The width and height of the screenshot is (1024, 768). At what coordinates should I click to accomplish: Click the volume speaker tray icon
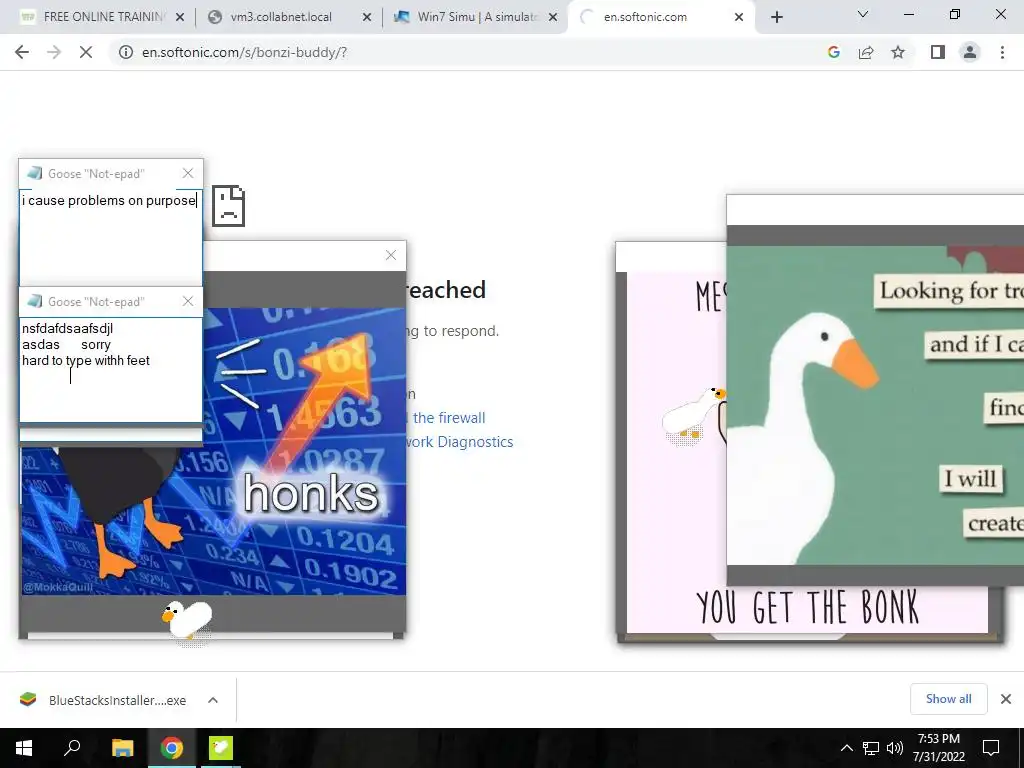tap(895, 748)
